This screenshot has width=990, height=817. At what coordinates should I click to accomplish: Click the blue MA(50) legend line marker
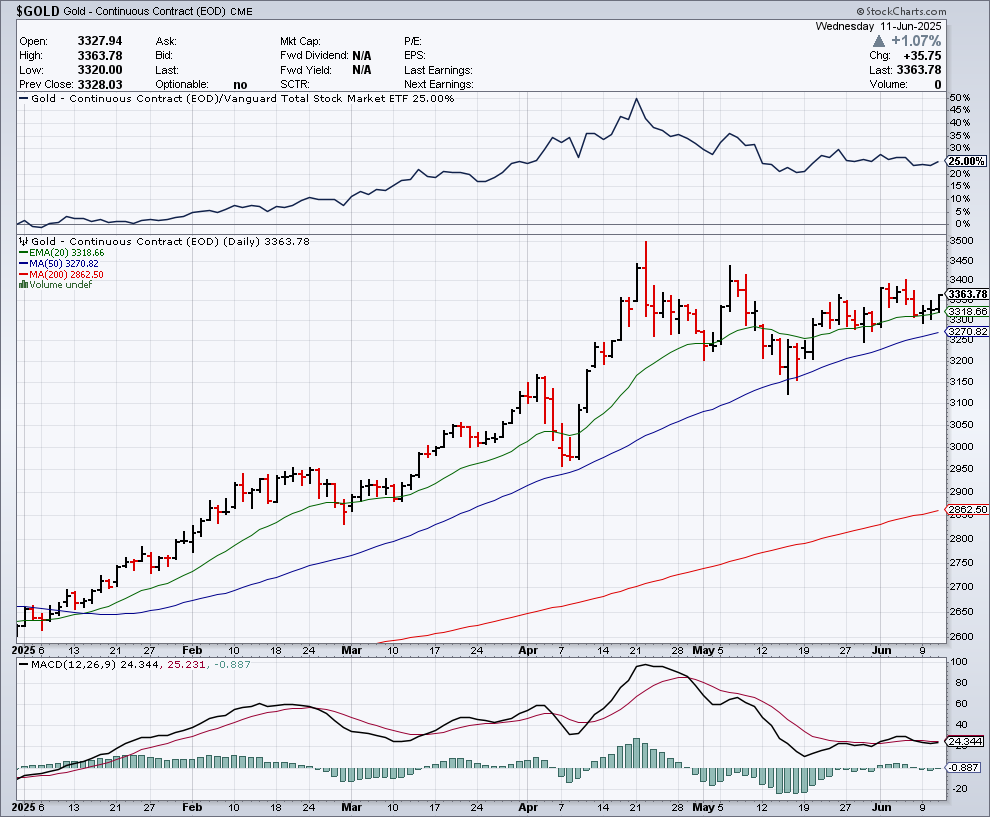pyautogui.click(x=22, y=264)
